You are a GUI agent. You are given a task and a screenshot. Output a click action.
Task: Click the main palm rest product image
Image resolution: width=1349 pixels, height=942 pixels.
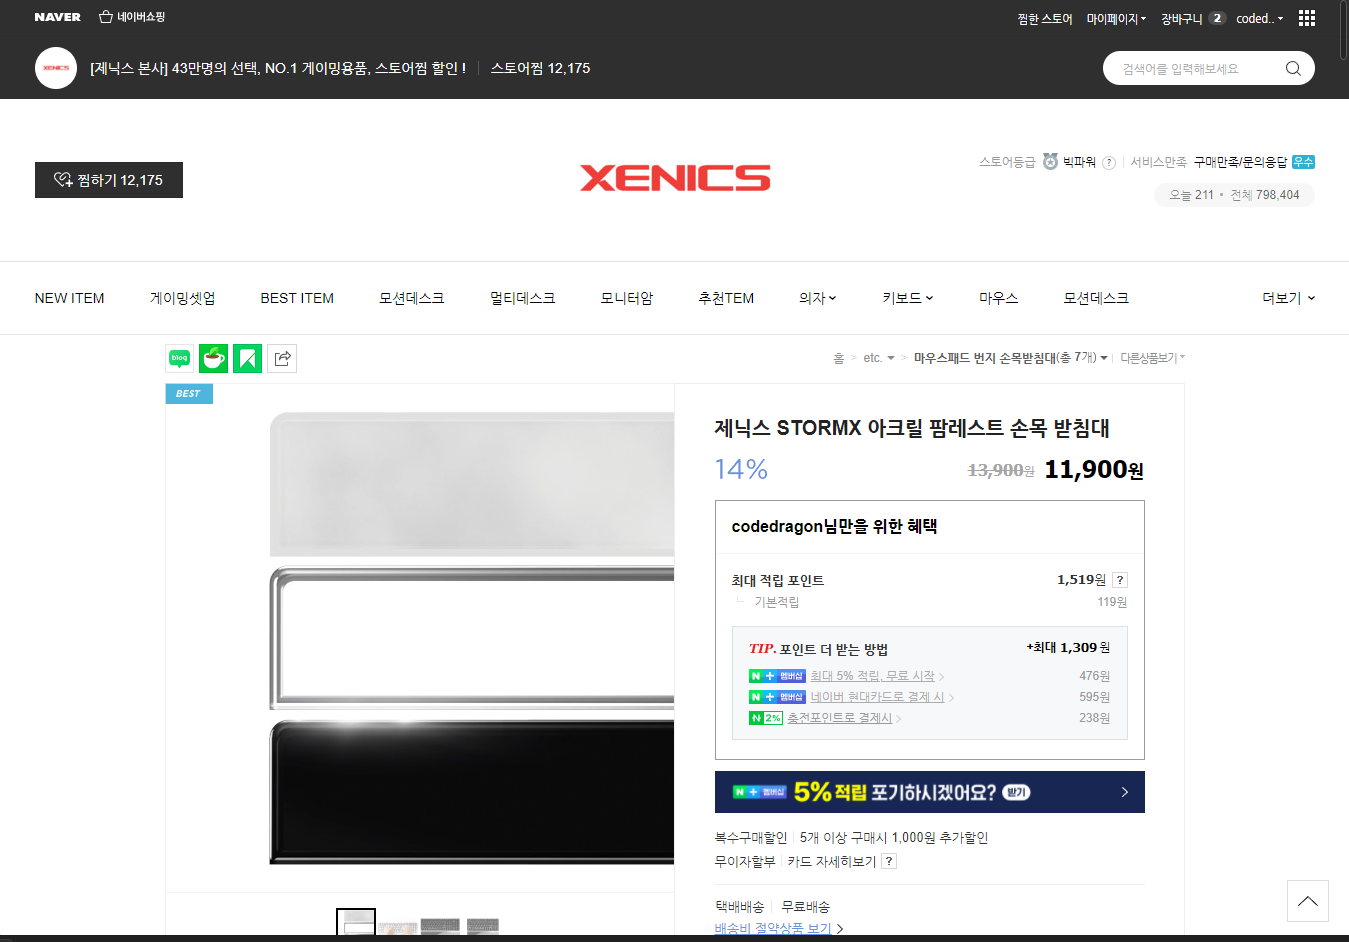click(471, 638)
